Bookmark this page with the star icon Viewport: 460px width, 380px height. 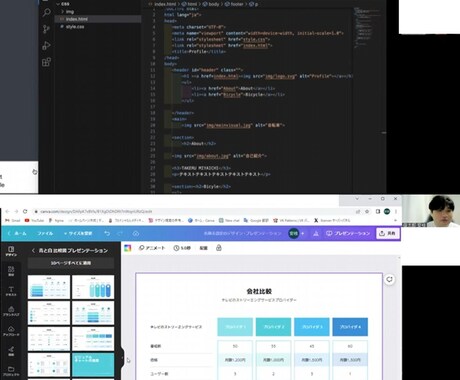[x=367, y=211]
